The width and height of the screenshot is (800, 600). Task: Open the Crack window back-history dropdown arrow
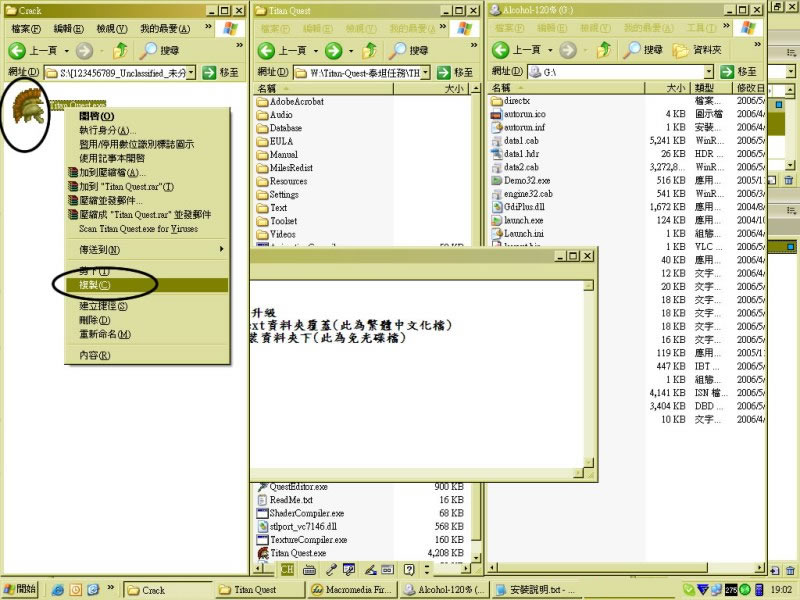pos(66,51)
